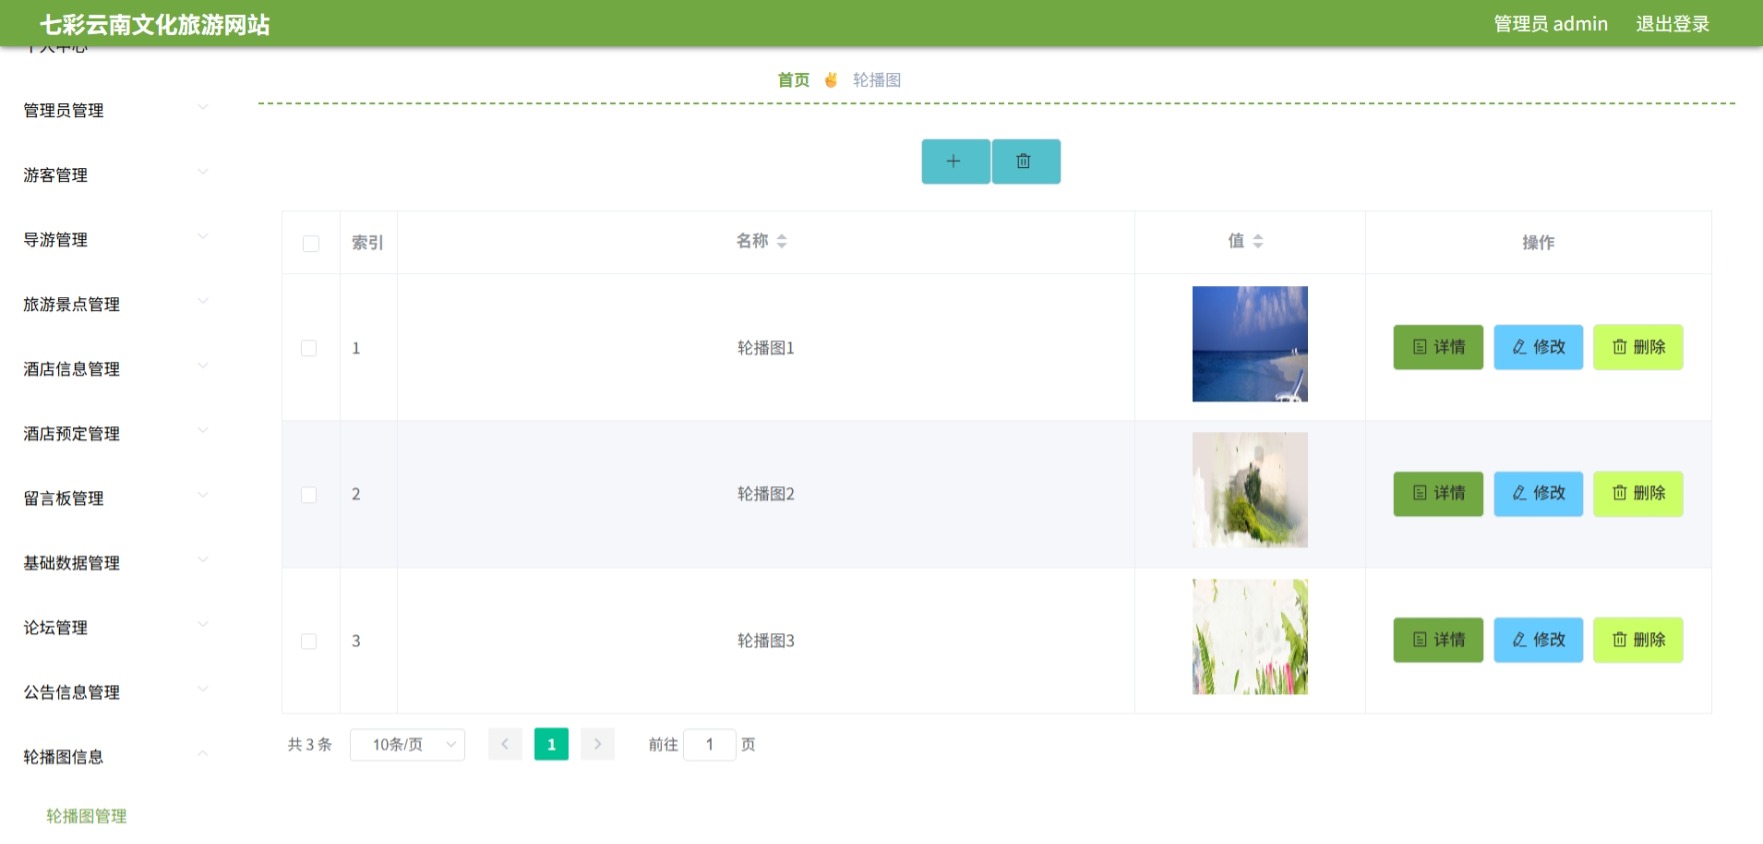Open the 10条/页 page size dropdown
Viewport: 1763px width, 844px height.
[407, 744]
